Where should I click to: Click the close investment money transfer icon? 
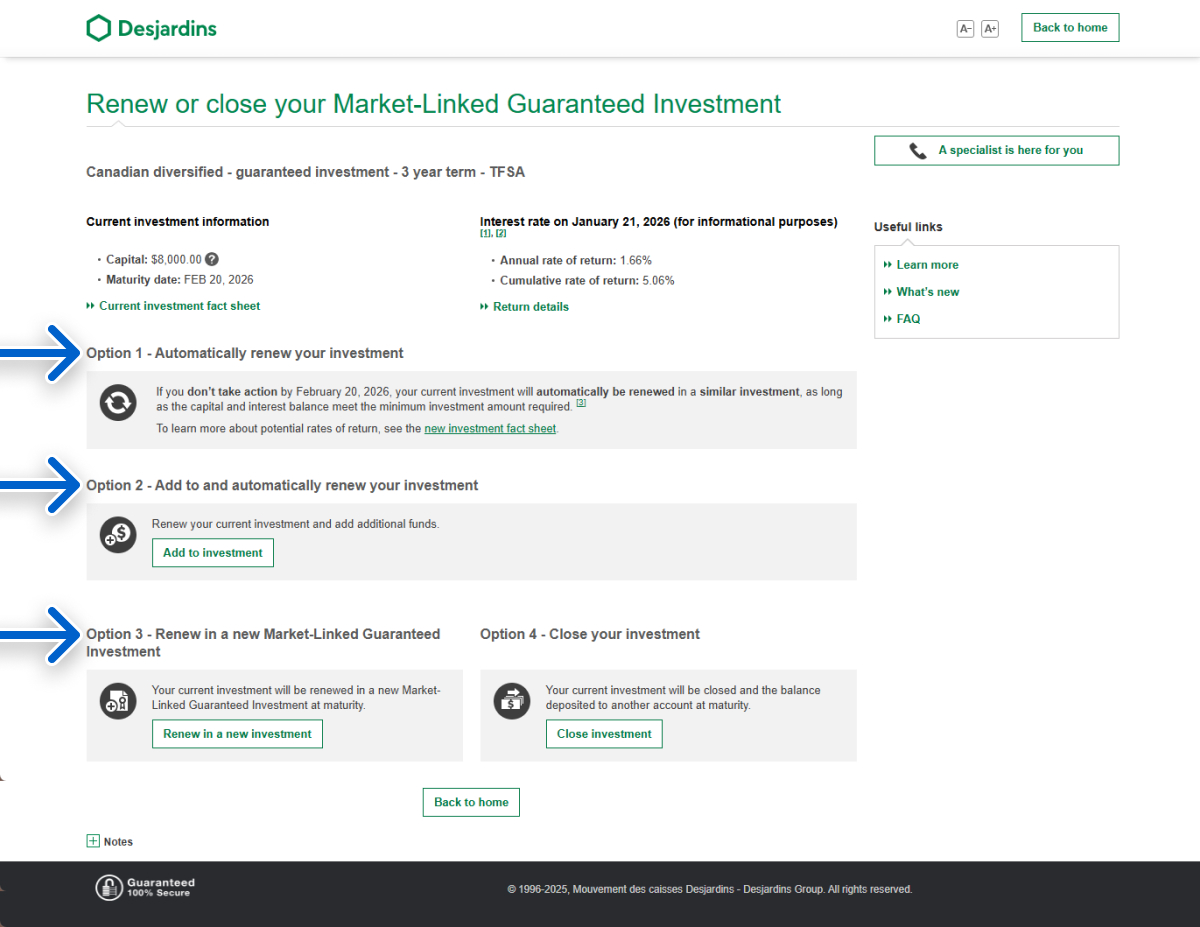click(x=512, y=702)
